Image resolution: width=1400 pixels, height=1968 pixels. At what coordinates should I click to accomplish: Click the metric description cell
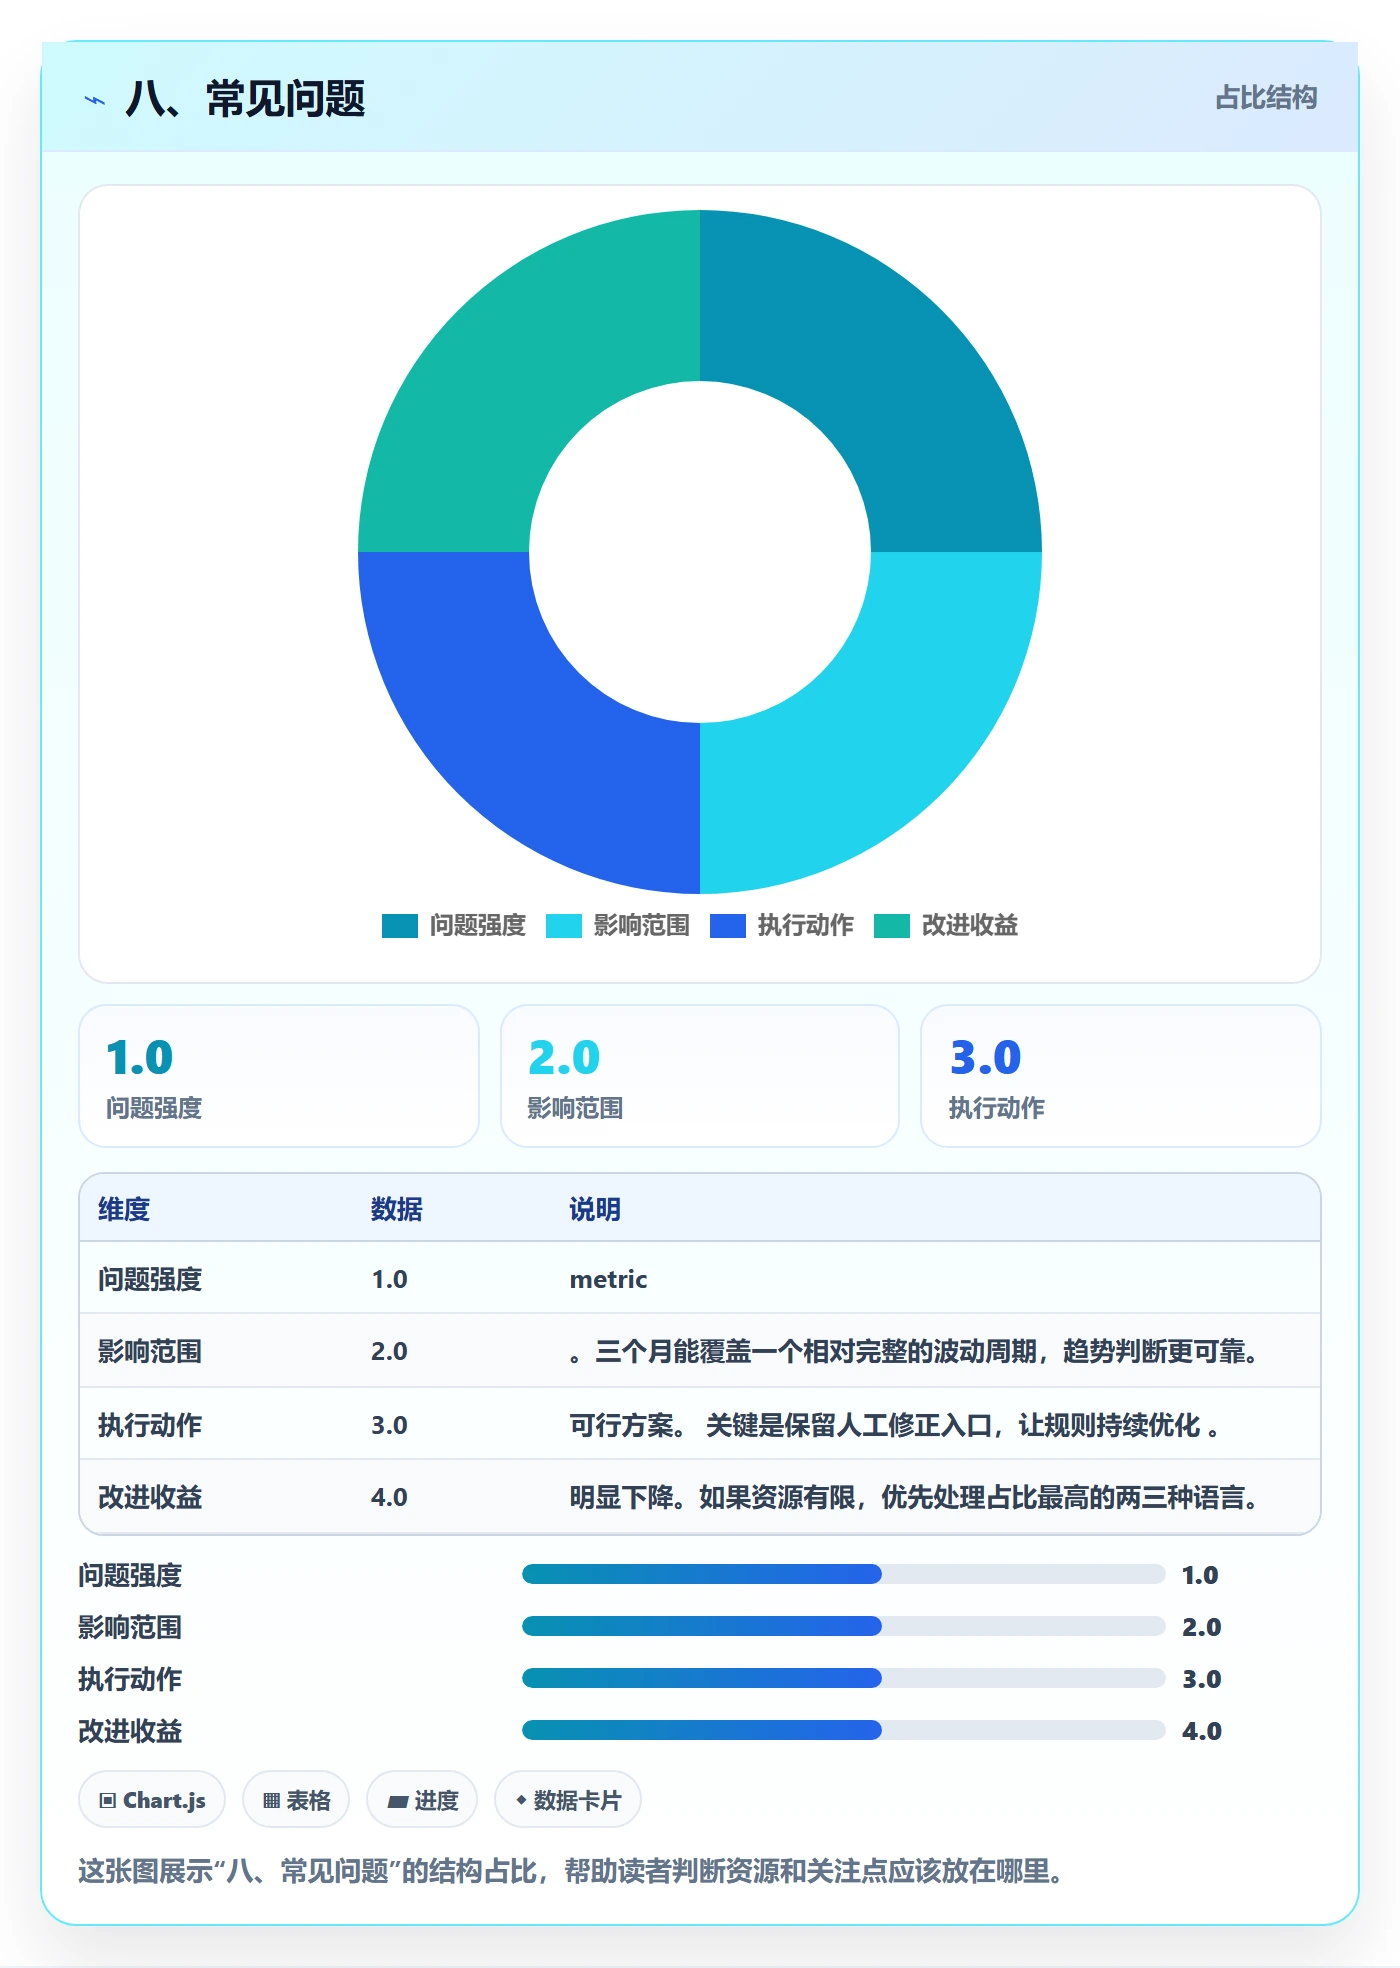coord(609,1279)
